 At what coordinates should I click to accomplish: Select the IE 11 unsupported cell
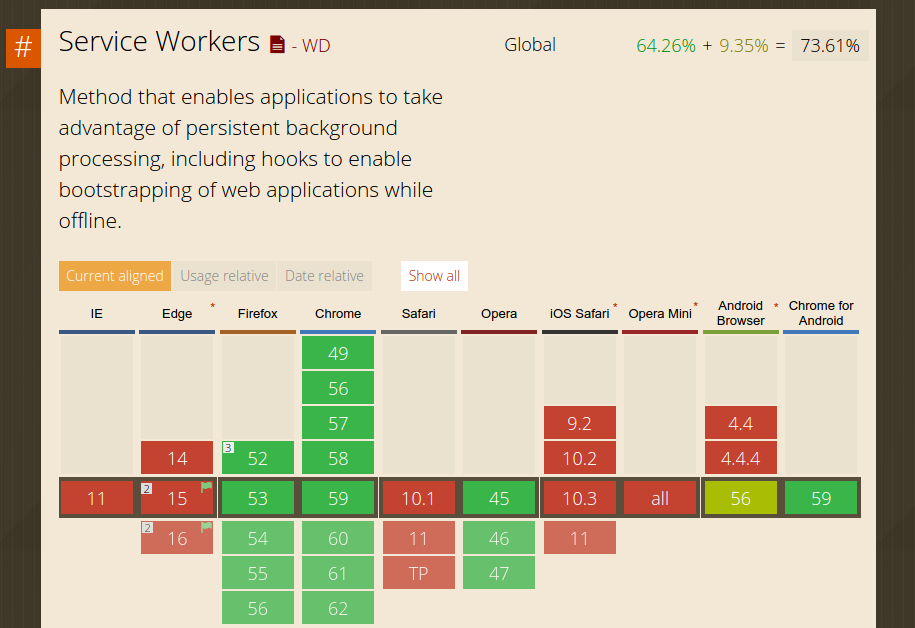pos(97,498)
